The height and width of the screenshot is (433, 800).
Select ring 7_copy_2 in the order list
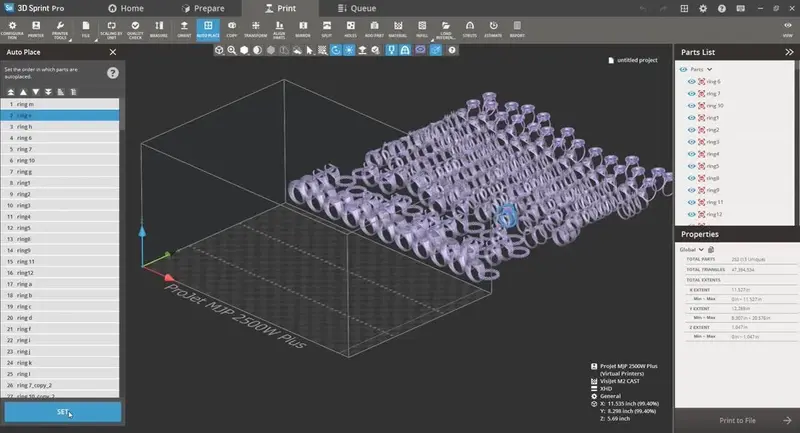[x=60, y=385]
